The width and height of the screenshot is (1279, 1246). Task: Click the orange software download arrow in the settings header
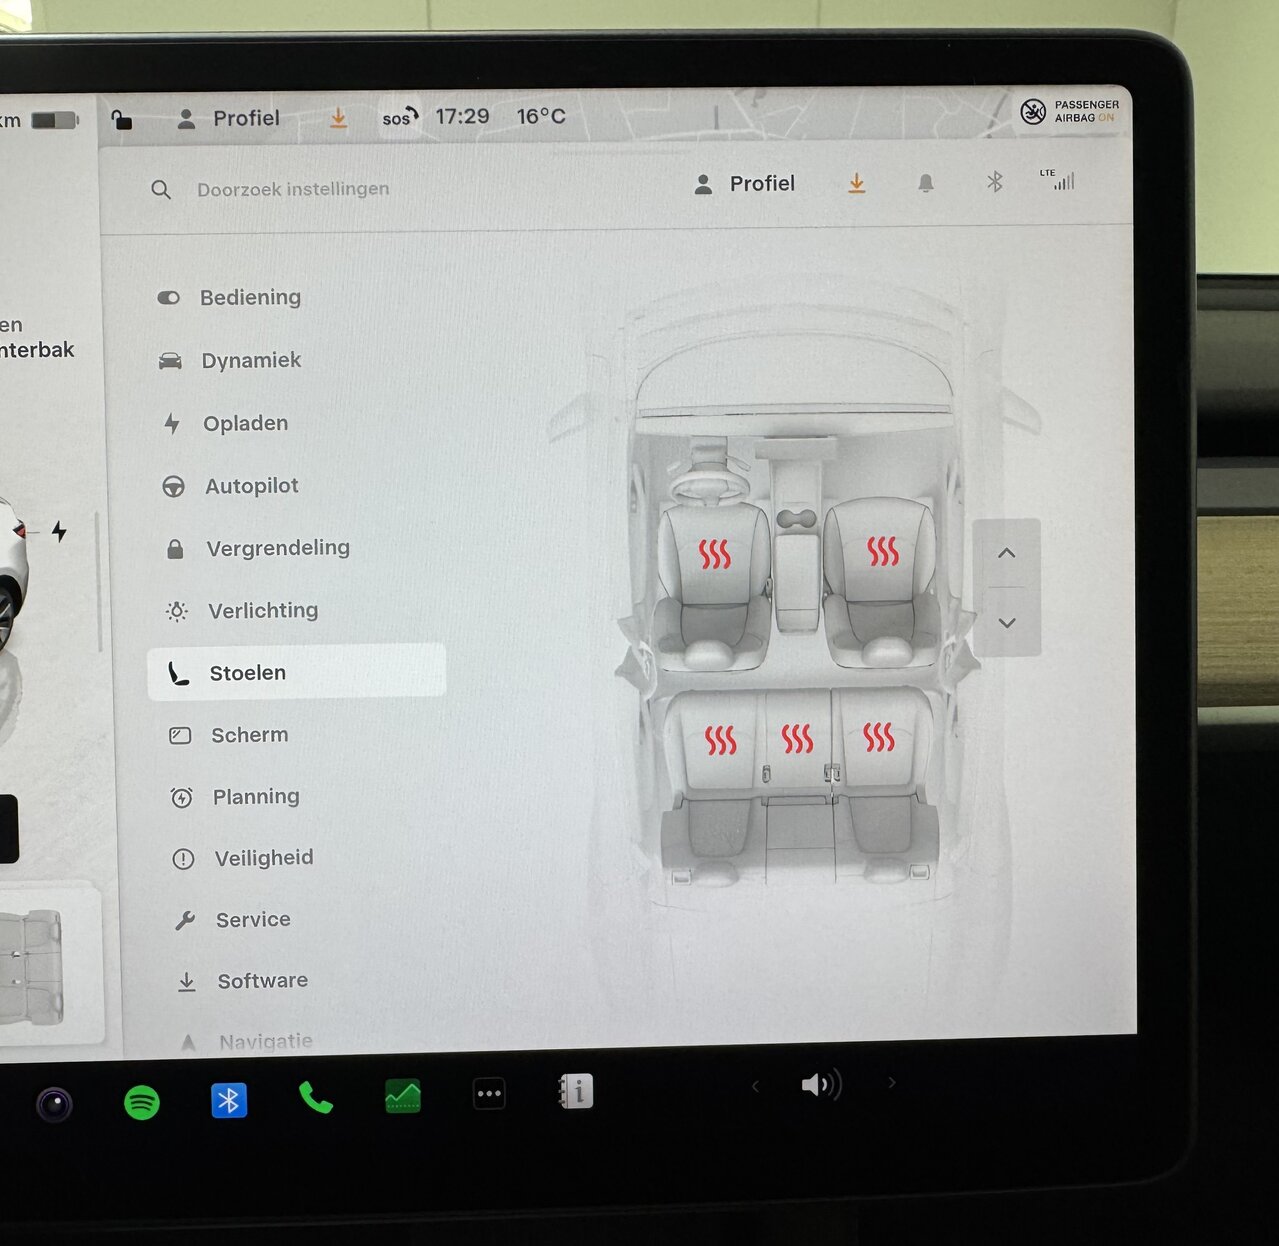(x=857, y=183)
